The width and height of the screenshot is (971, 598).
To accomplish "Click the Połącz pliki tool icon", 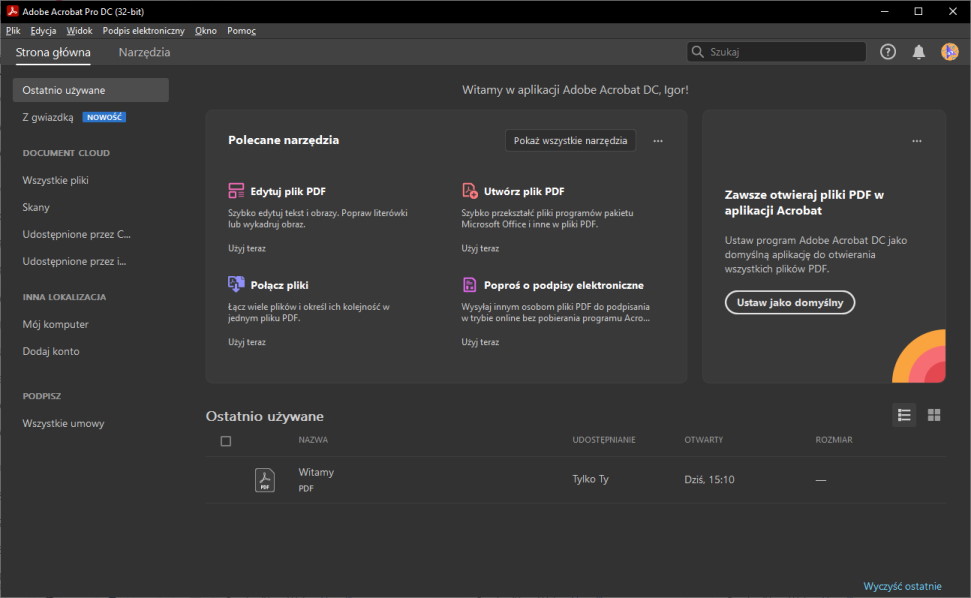I will point(236,284).
